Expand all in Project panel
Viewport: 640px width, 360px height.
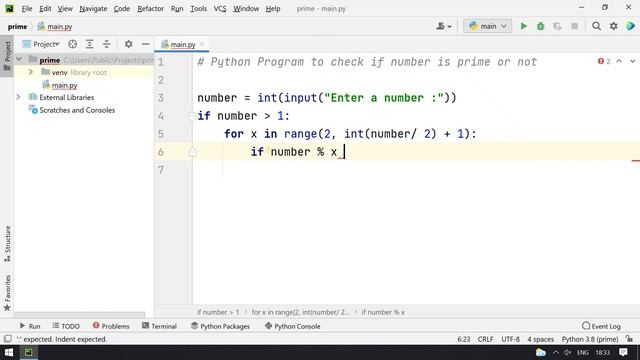tap(89, 44)
